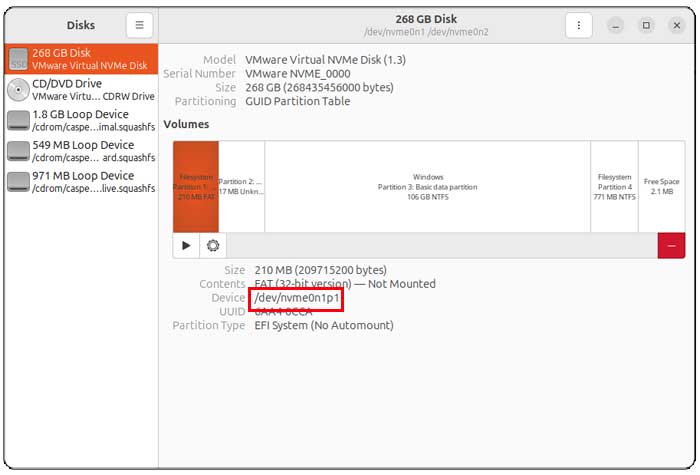Click partition size 210 MB (209715200 bytes)
The image size is (700, 475).
(321, 270)
